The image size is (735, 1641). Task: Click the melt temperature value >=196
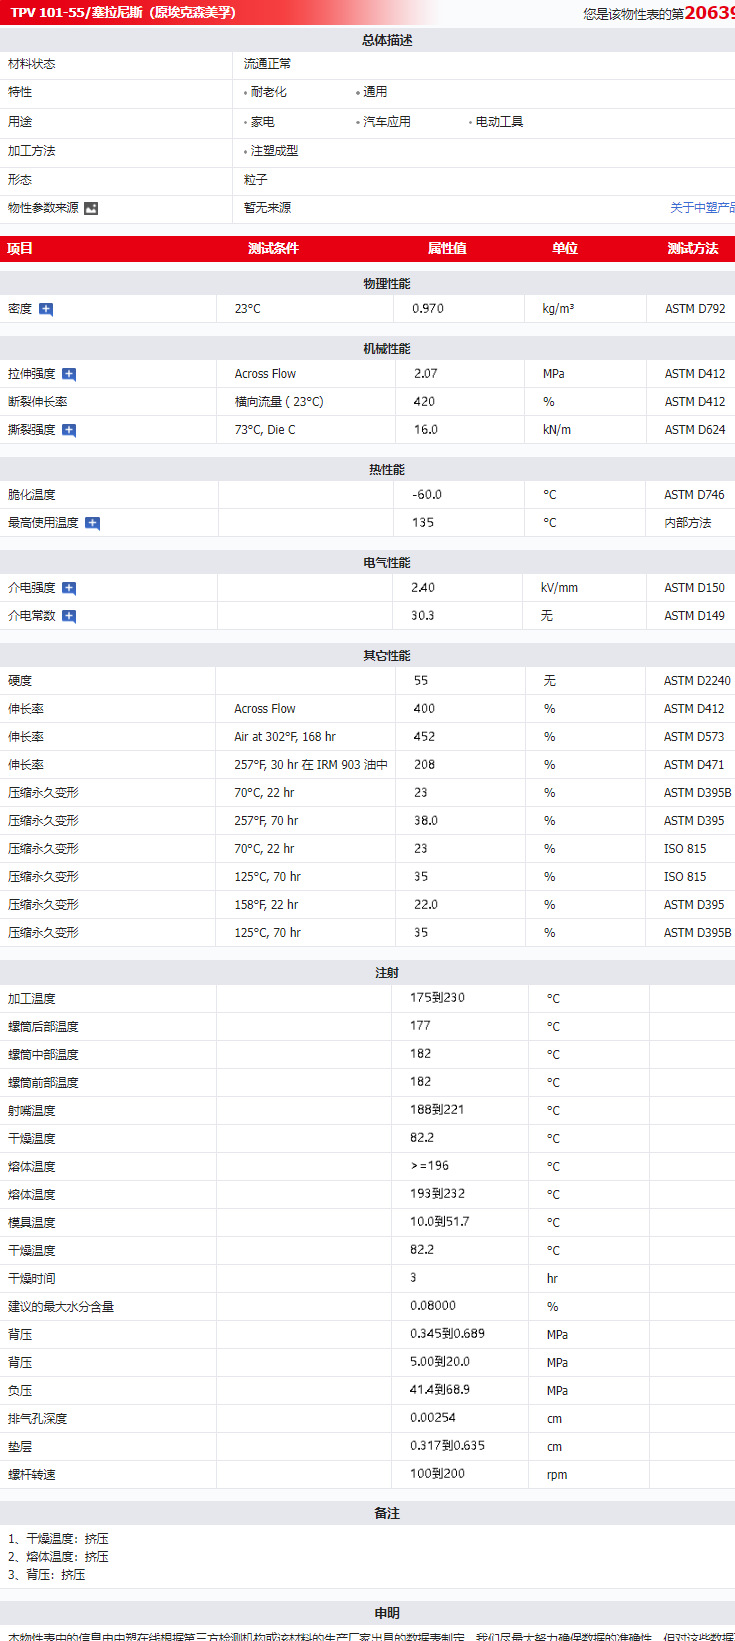(429, 1166)
